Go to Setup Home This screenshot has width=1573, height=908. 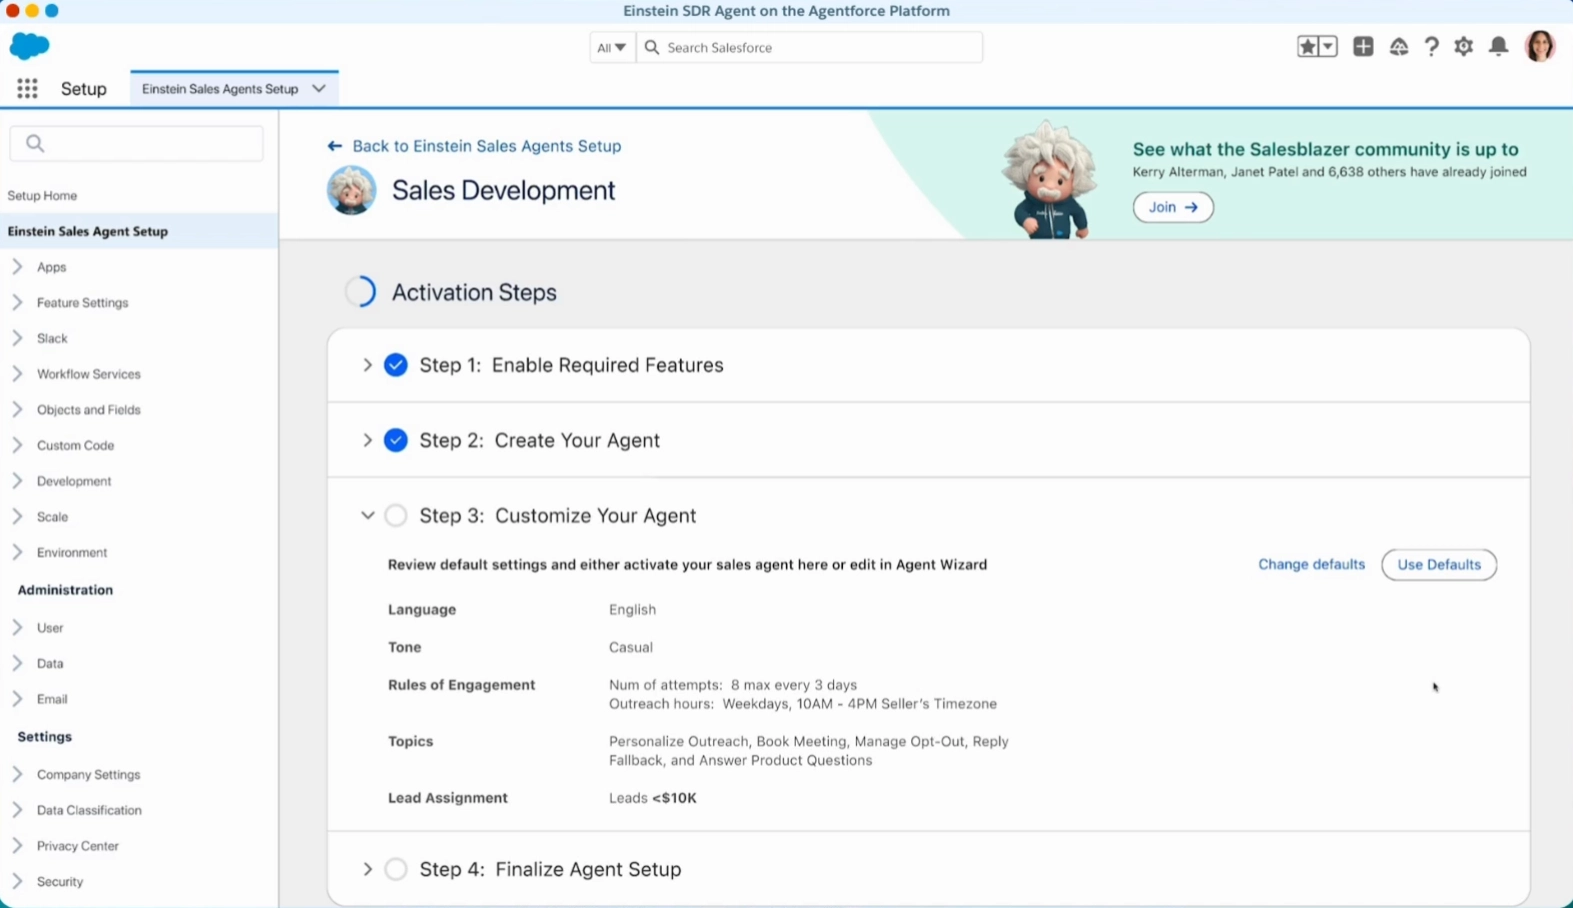42,196
